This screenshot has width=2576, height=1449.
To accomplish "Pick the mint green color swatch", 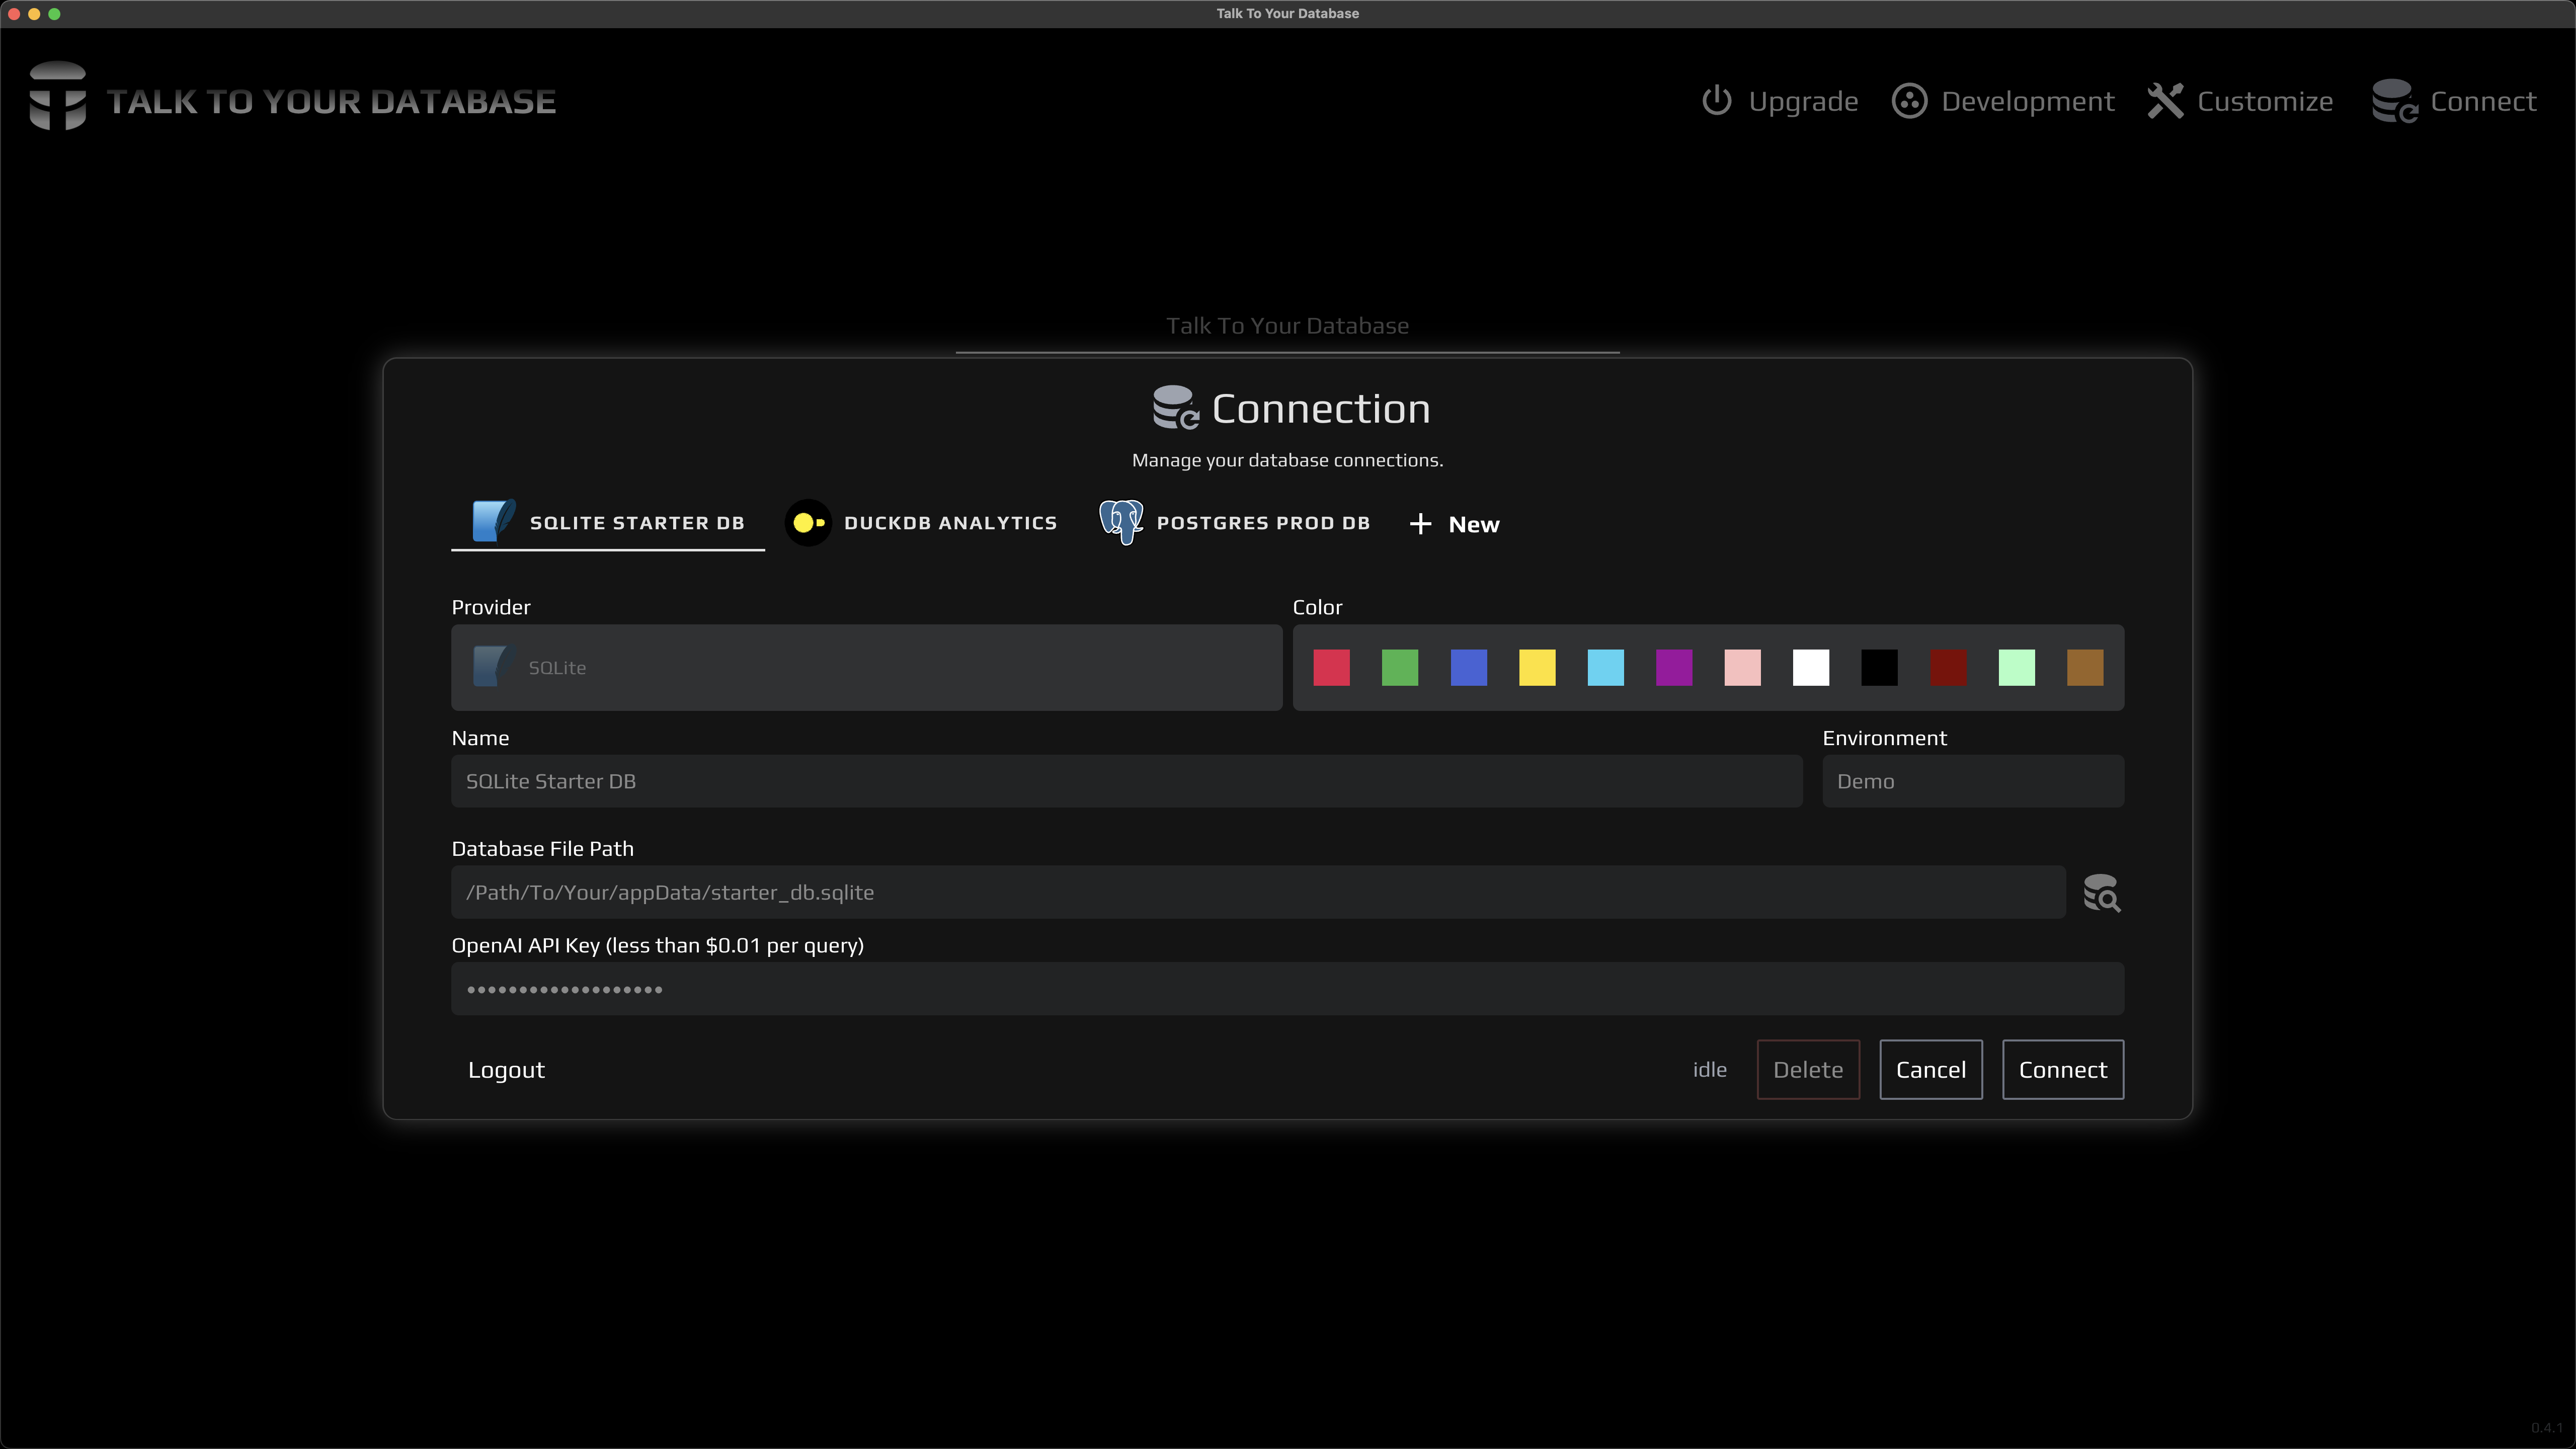I will pyautogui.click(x=2016, y=668).
